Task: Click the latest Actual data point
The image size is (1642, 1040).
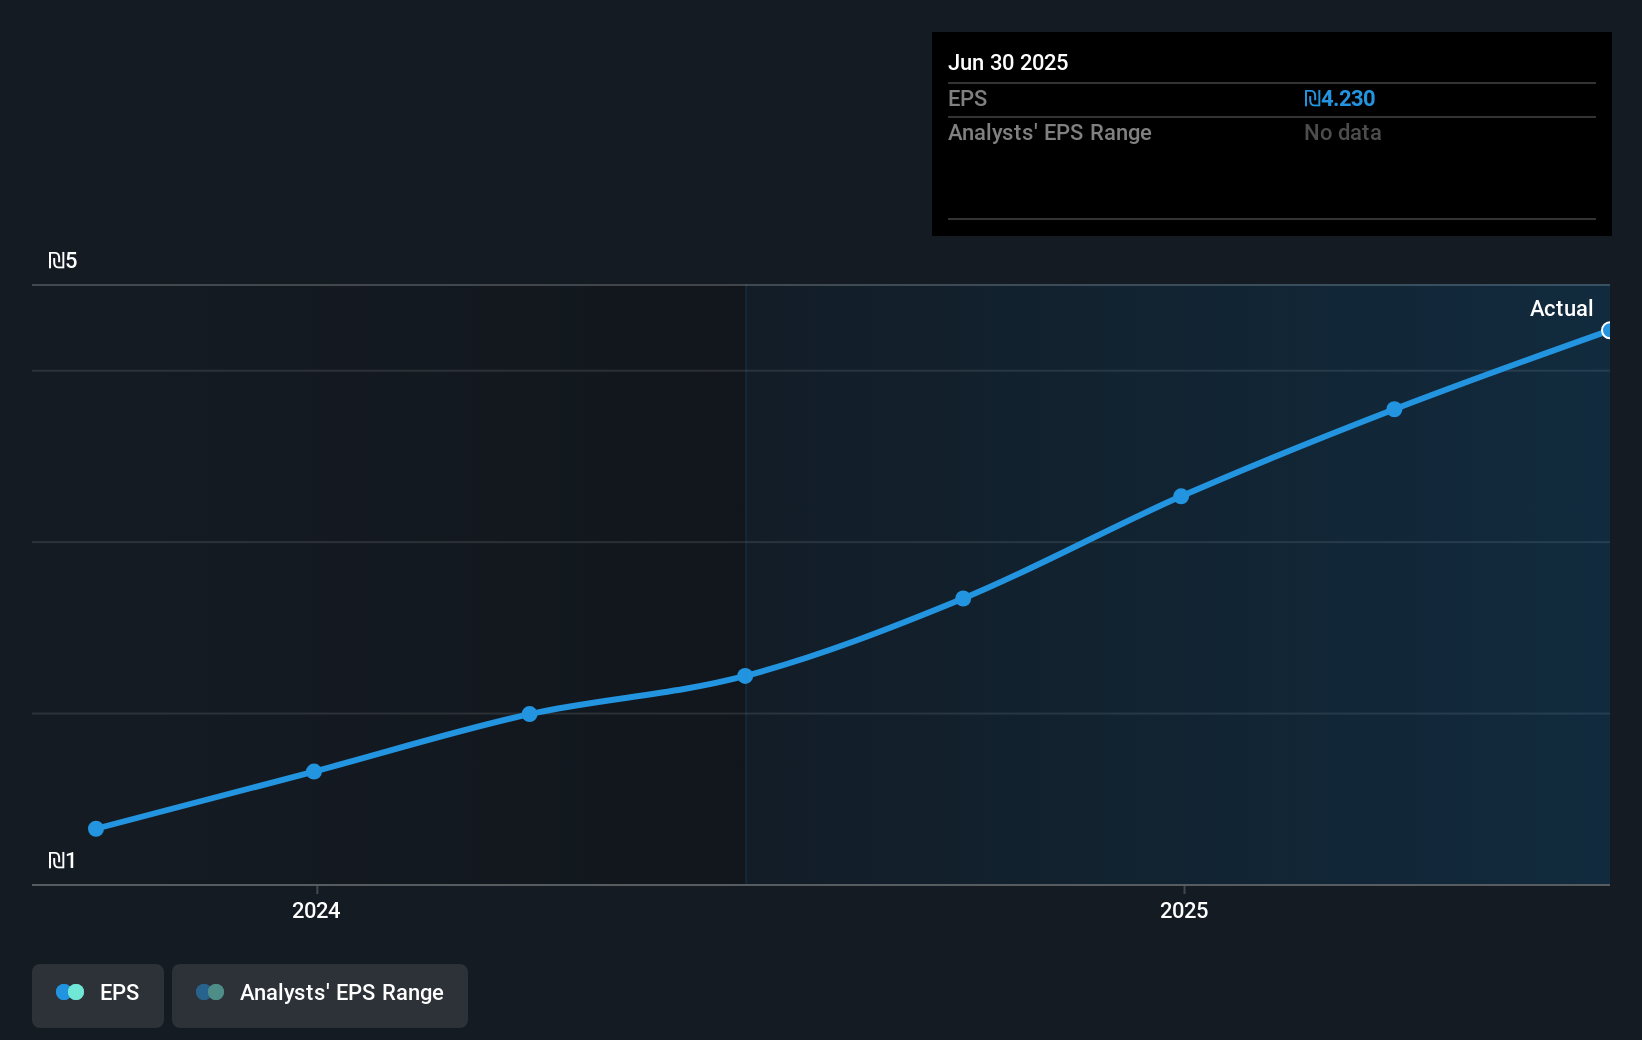Action: pos(1607,330)
